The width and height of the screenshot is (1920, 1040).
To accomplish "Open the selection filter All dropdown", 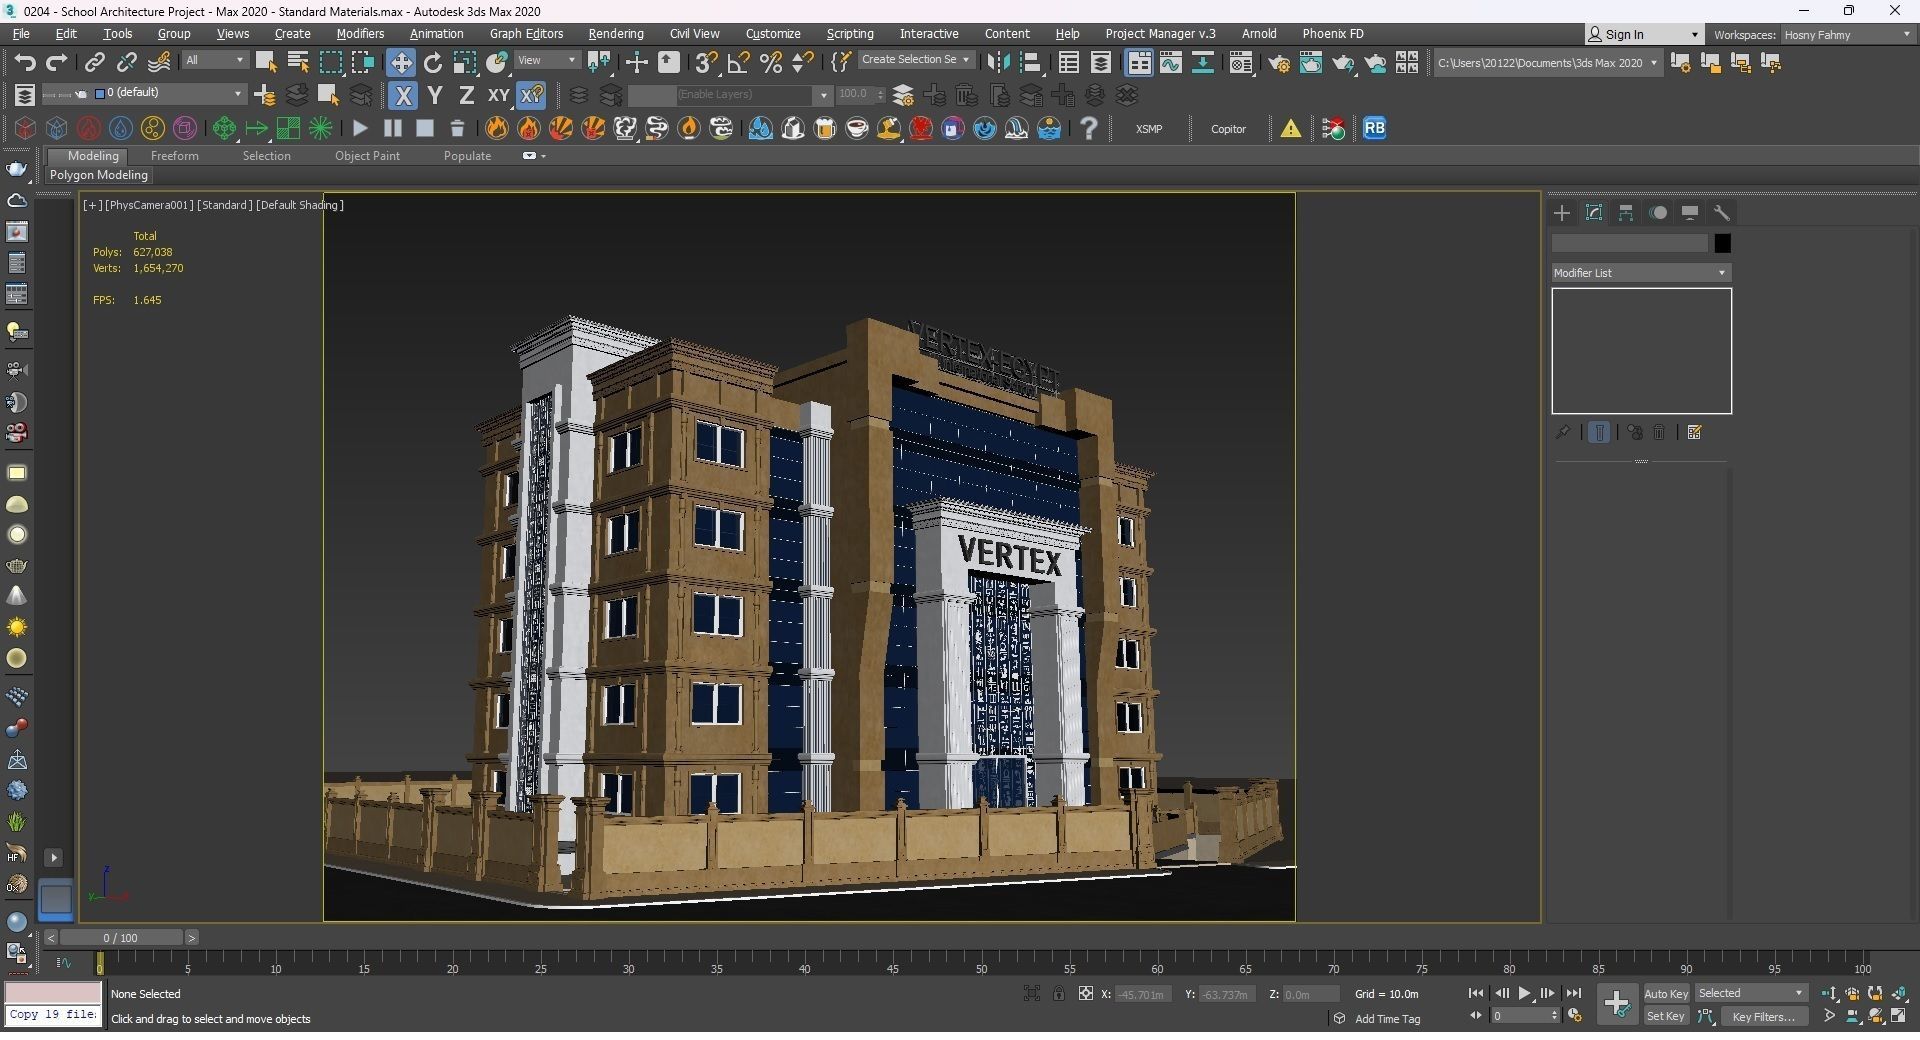I will pyautogui.click(x=214, y=61).
